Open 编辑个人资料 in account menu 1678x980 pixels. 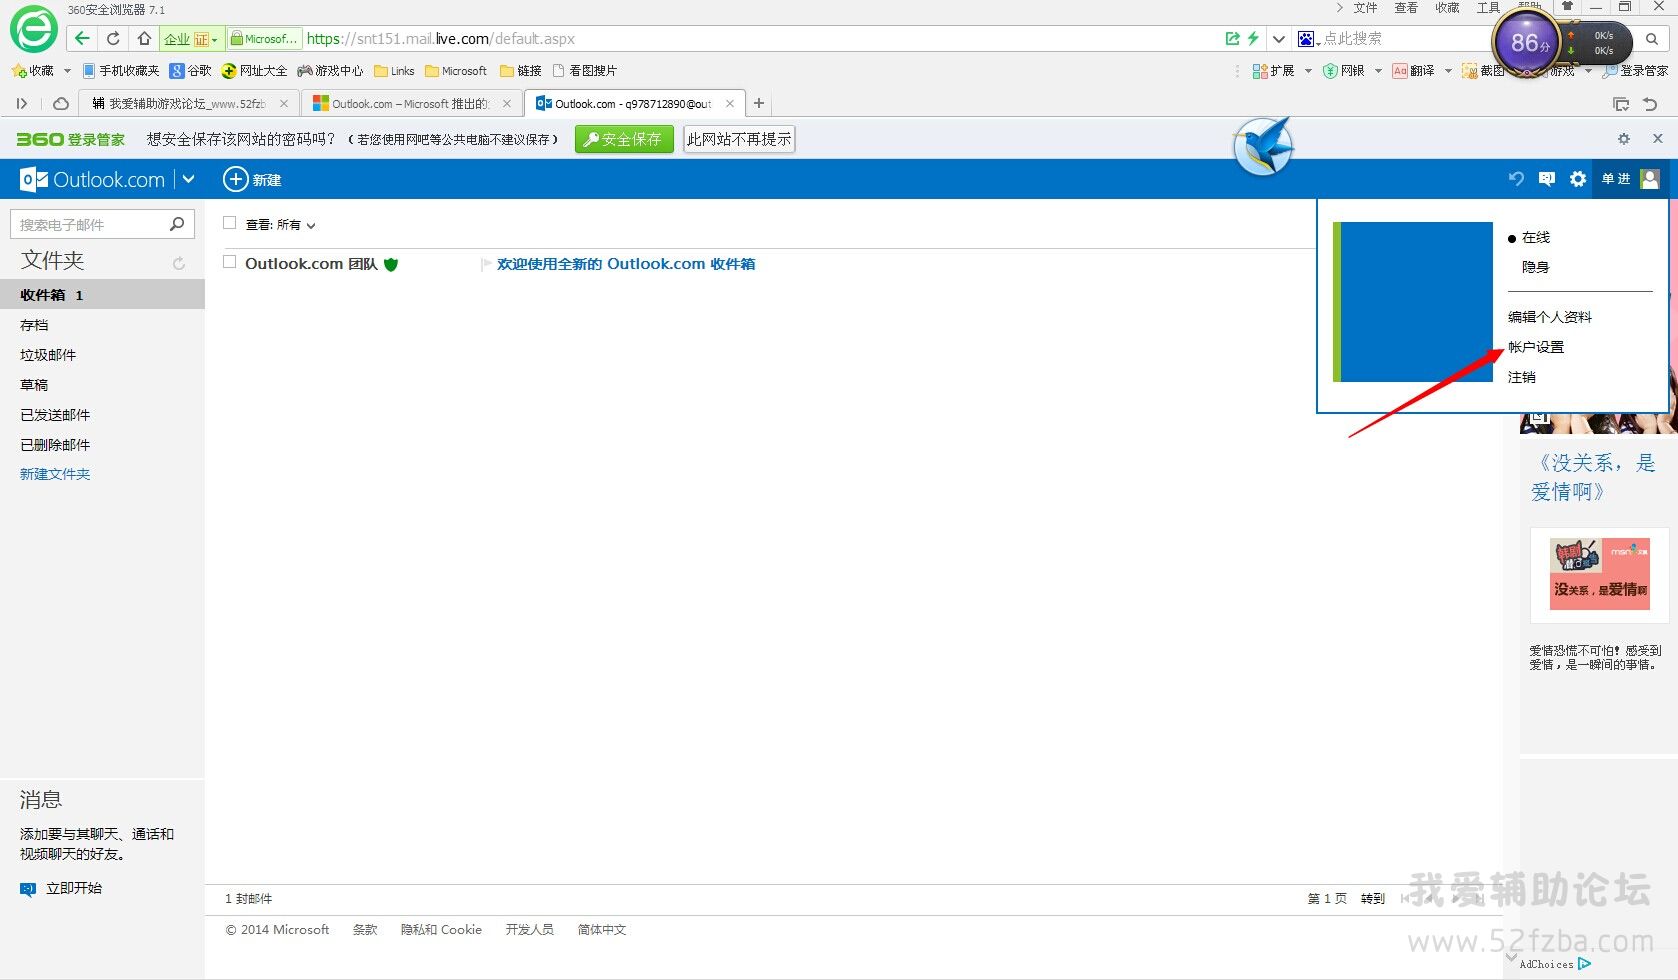(1549, 317)
